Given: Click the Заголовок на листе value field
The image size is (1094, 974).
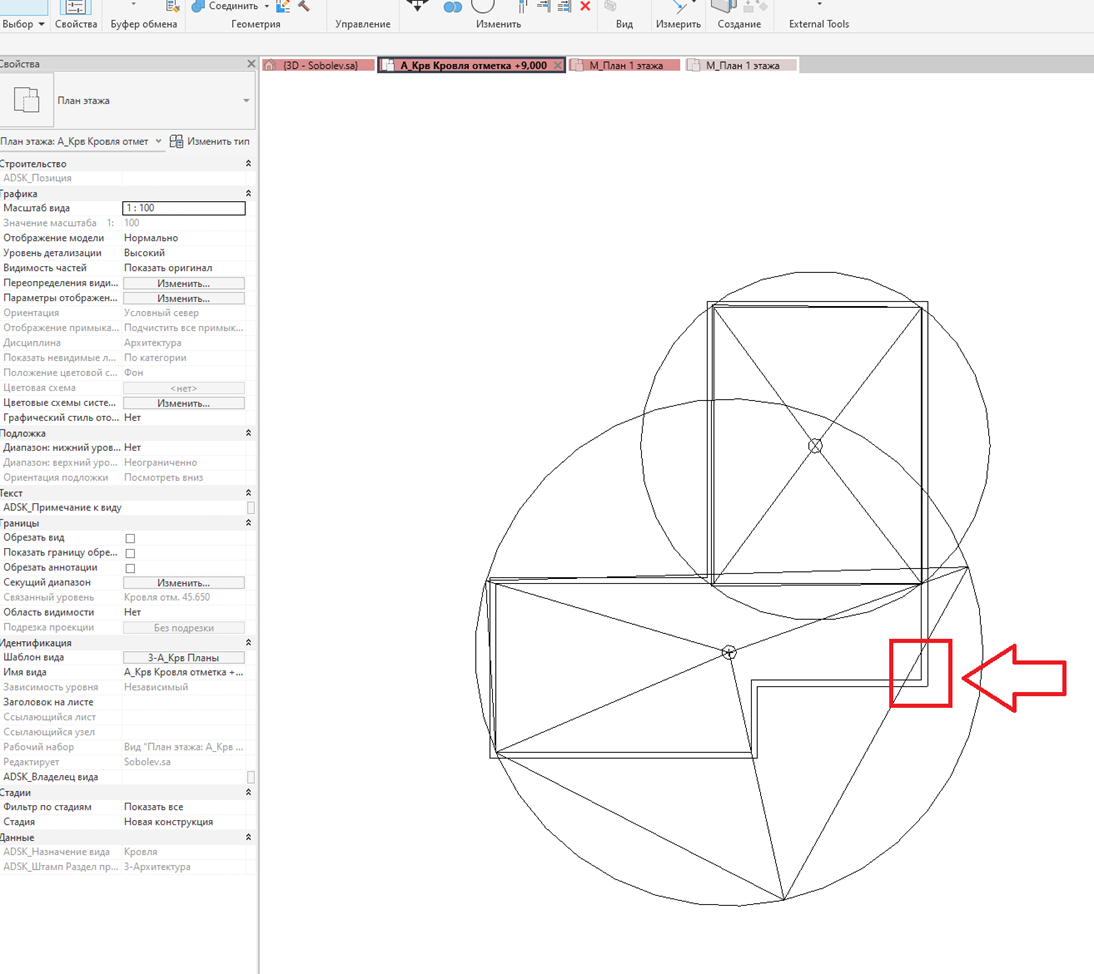Looking at the screenshot, I should 183,702.
